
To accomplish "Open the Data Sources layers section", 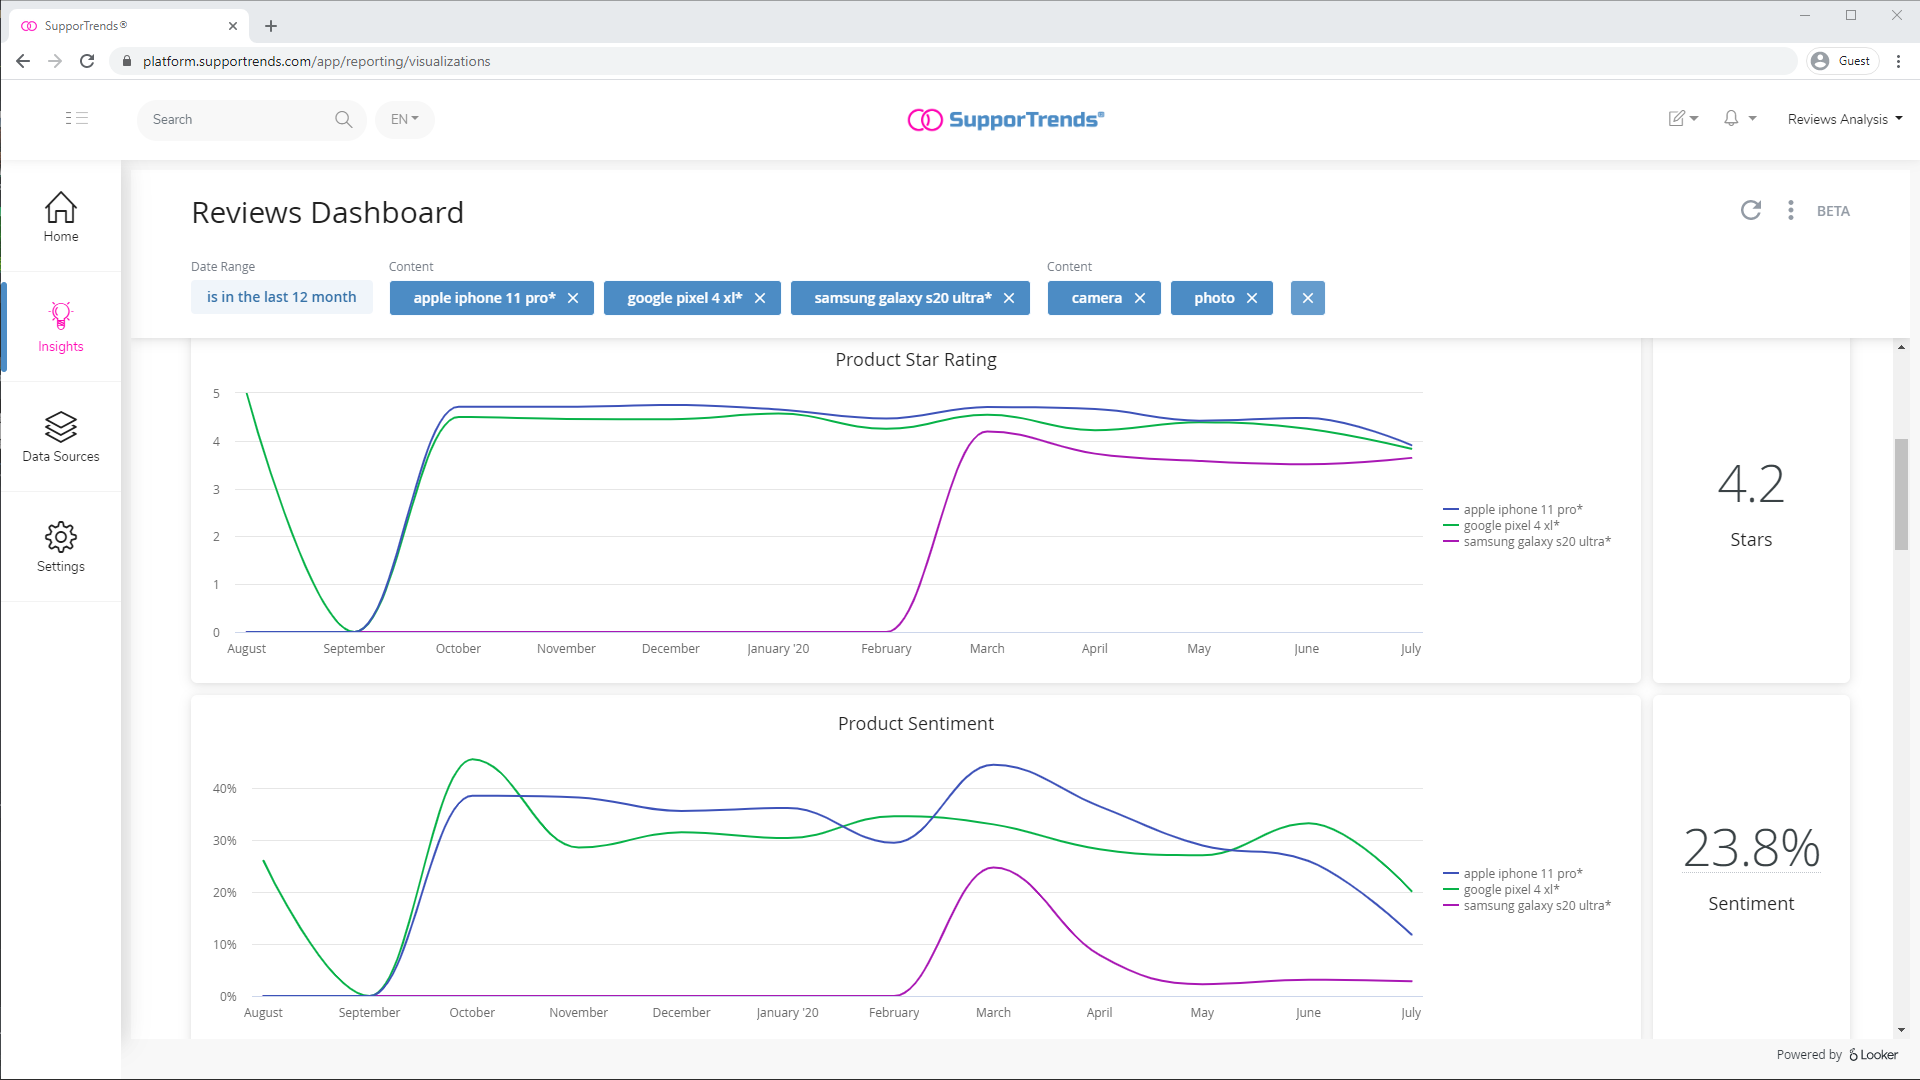I will coord(61,437).
